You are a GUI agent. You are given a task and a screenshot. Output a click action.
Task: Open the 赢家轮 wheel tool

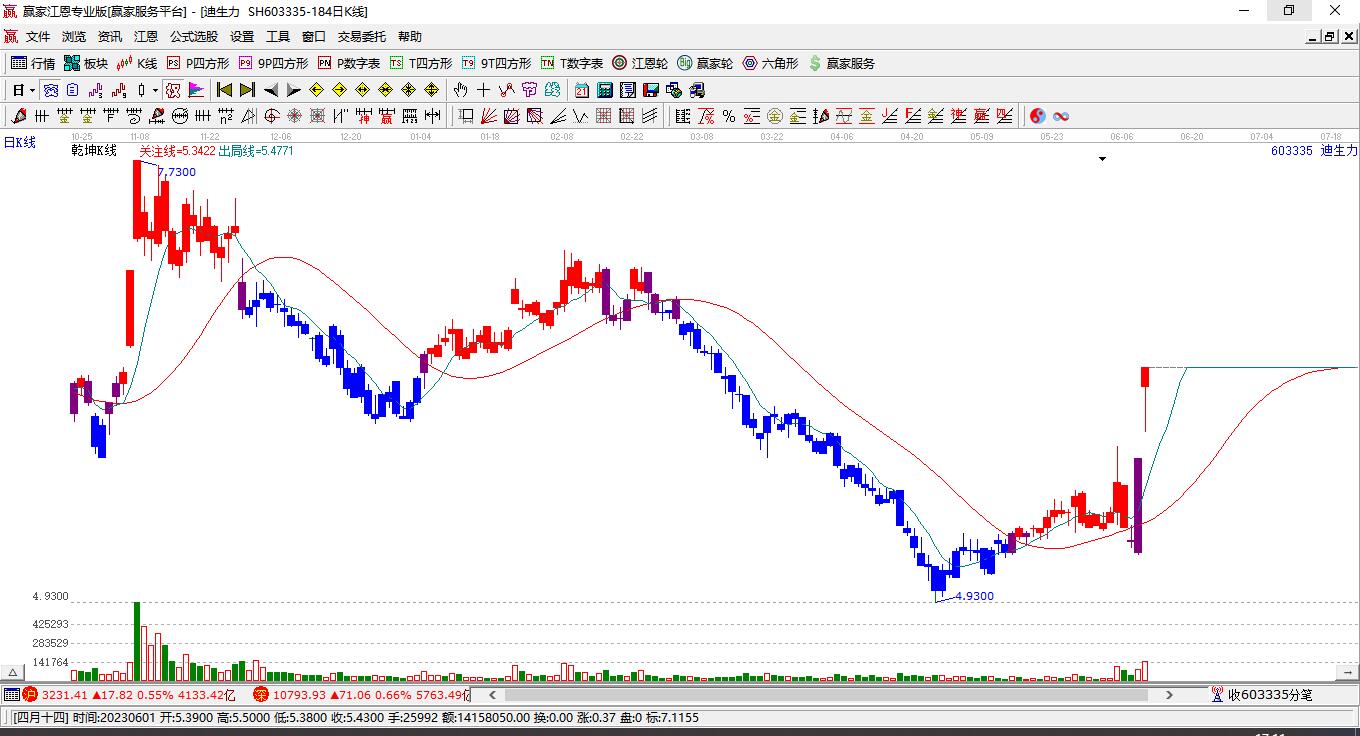(x=705, y=63)
